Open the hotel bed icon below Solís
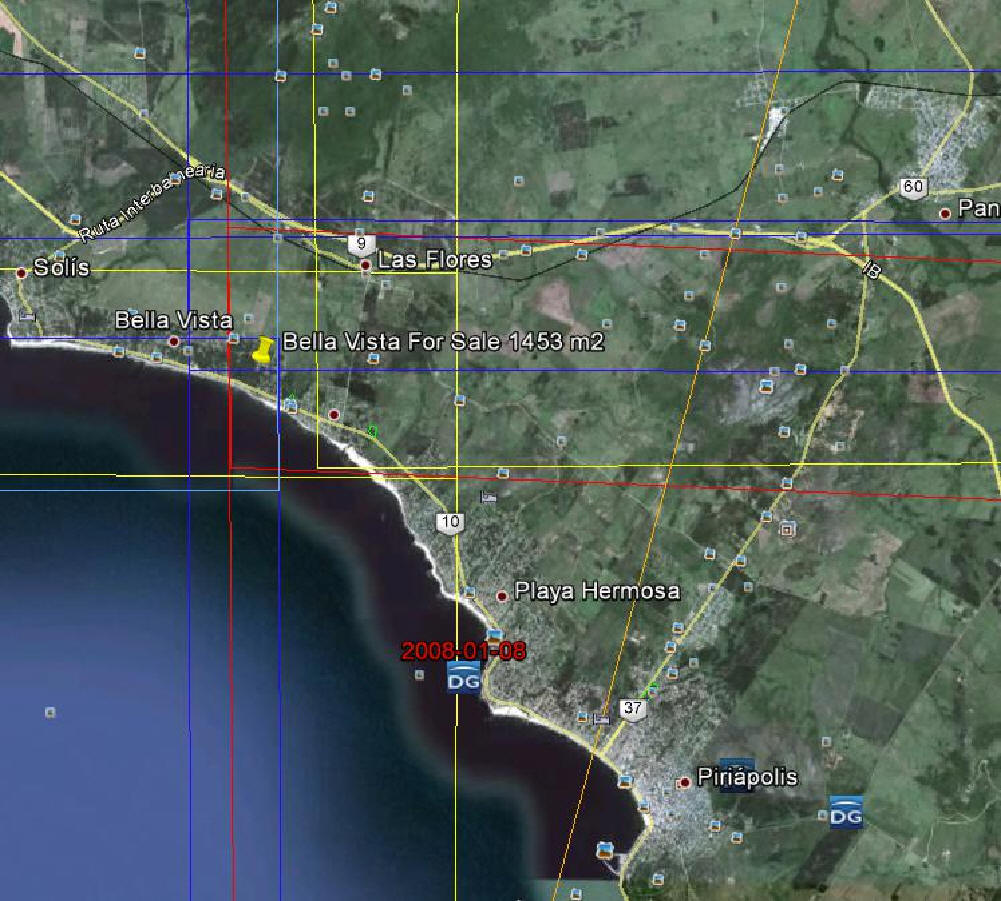The width and height of the screenshot is (1001, 901). pos(27,315)
